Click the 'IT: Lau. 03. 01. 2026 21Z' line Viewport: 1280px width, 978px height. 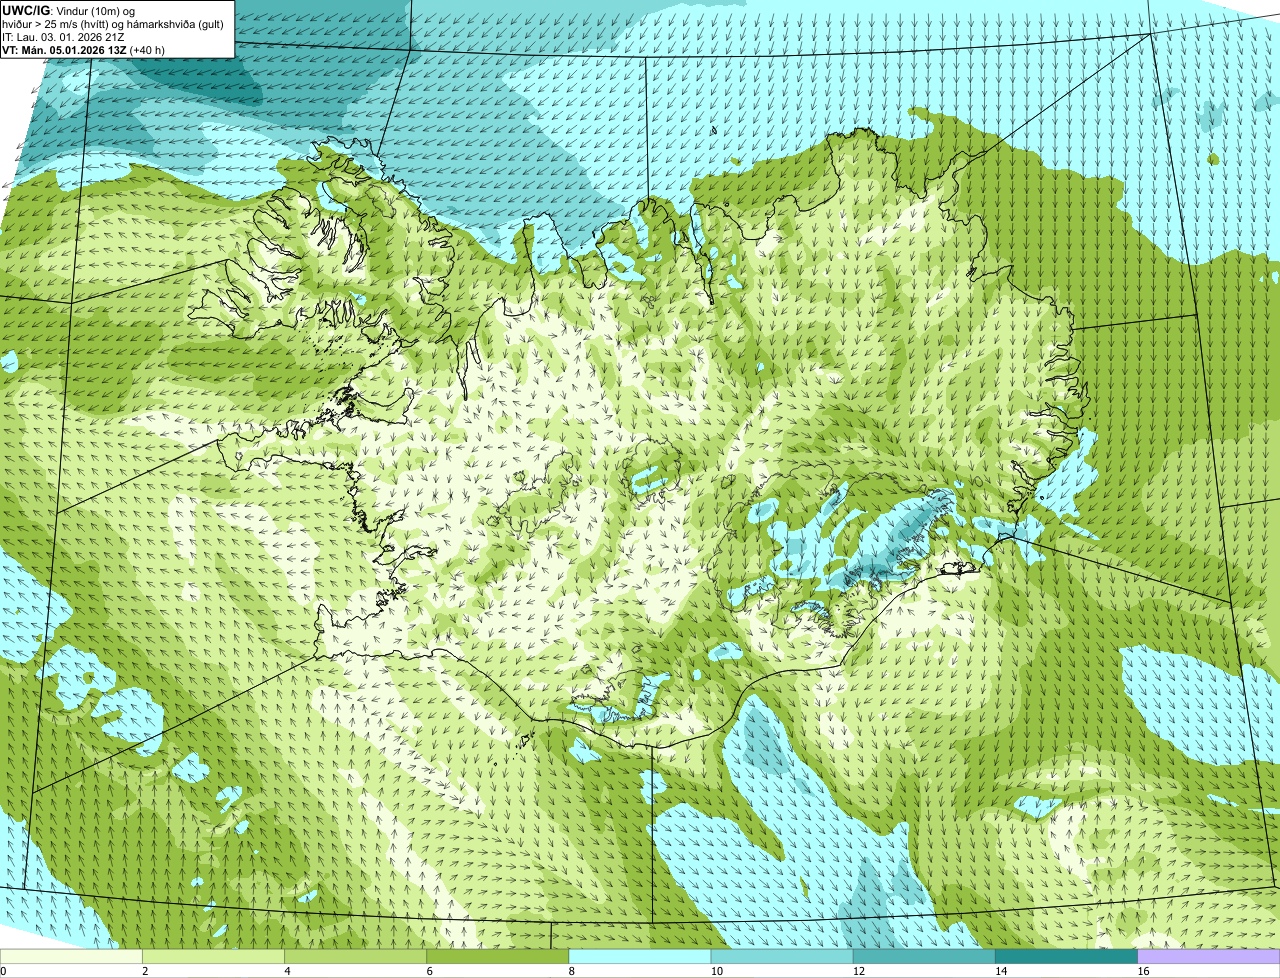63,37
